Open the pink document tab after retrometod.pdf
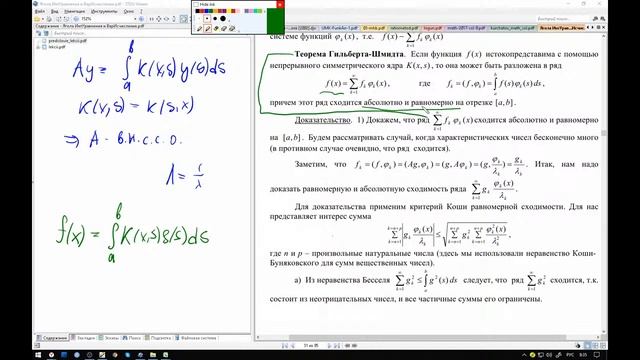Viewport: 640px width, 360px height. click(x=432, y=28)
